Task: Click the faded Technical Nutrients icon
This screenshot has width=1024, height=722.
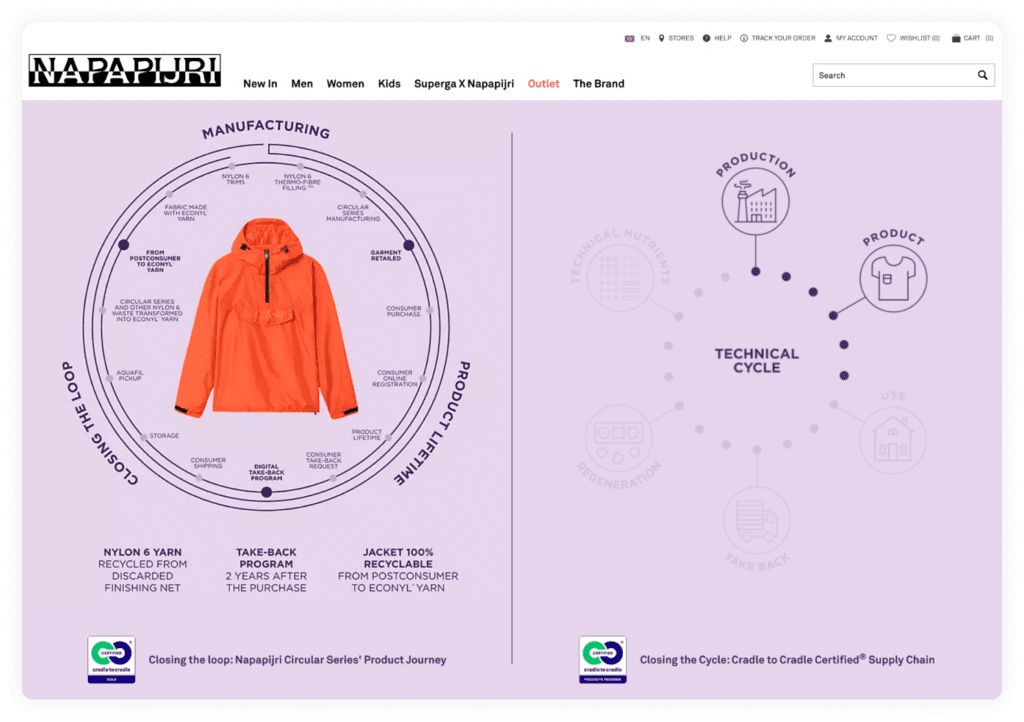Action: point(620,278)
